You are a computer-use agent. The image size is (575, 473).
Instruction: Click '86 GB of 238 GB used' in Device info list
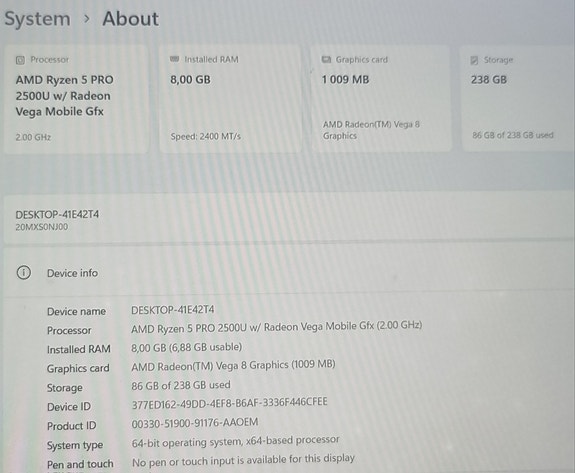click(181, 385)
